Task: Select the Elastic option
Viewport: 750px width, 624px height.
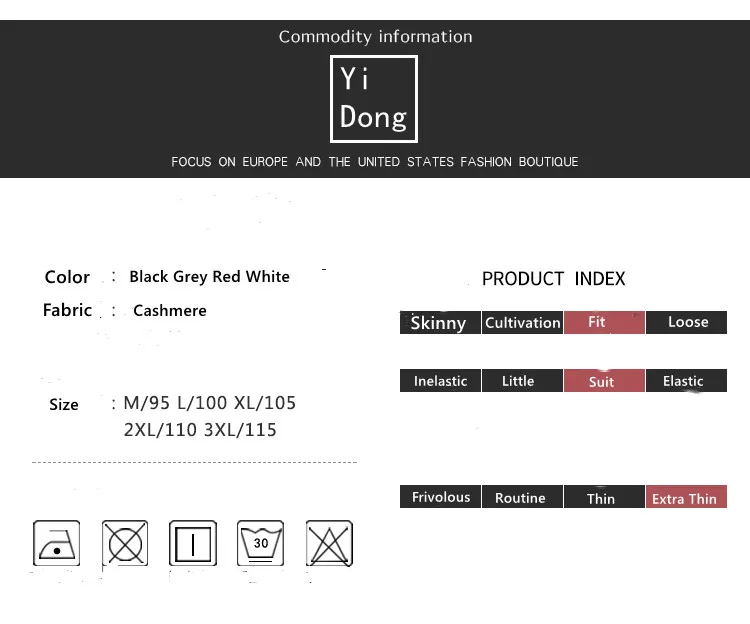Action: coord(685,381)
